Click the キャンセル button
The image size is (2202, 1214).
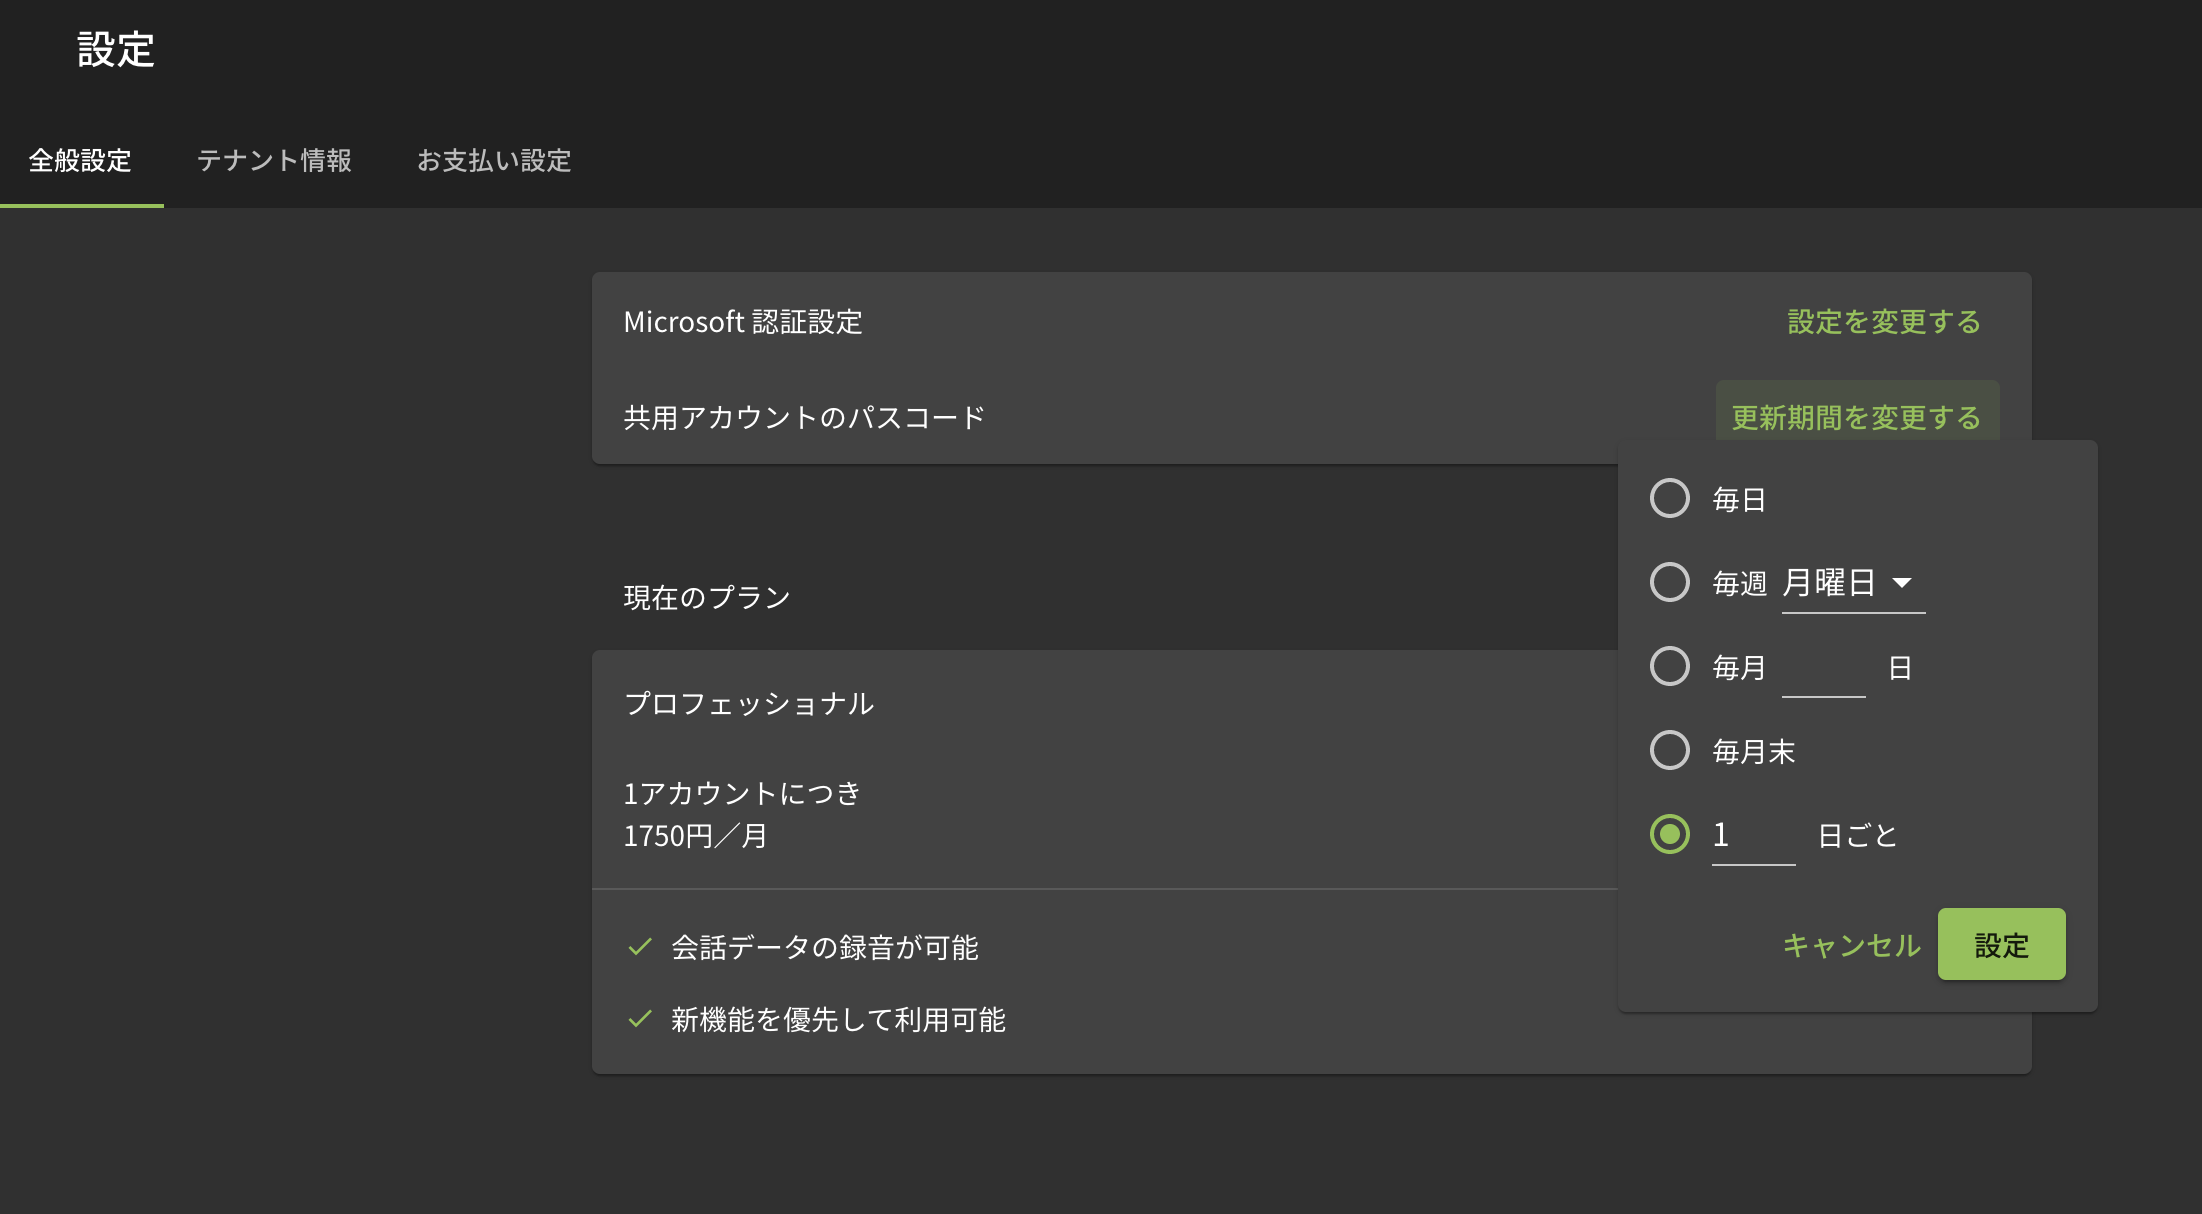(1851, 945)
